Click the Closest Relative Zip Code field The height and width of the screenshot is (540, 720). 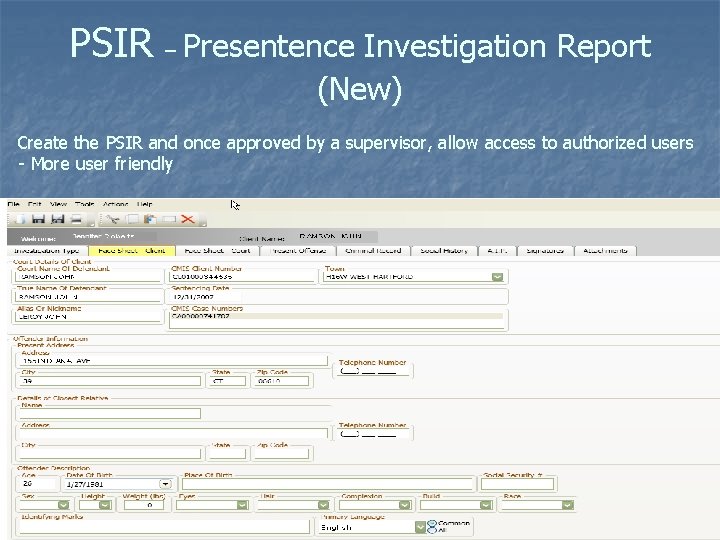(281, 454)
